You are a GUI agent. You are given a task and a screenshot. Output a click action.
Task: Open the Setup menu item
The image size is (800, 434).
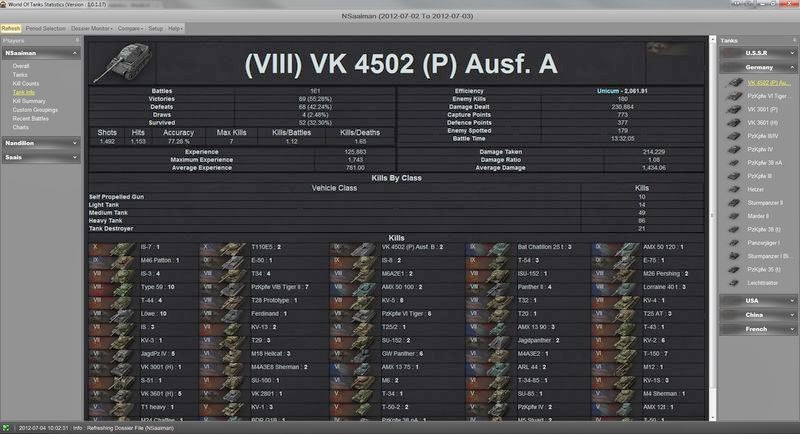[156, 29]
